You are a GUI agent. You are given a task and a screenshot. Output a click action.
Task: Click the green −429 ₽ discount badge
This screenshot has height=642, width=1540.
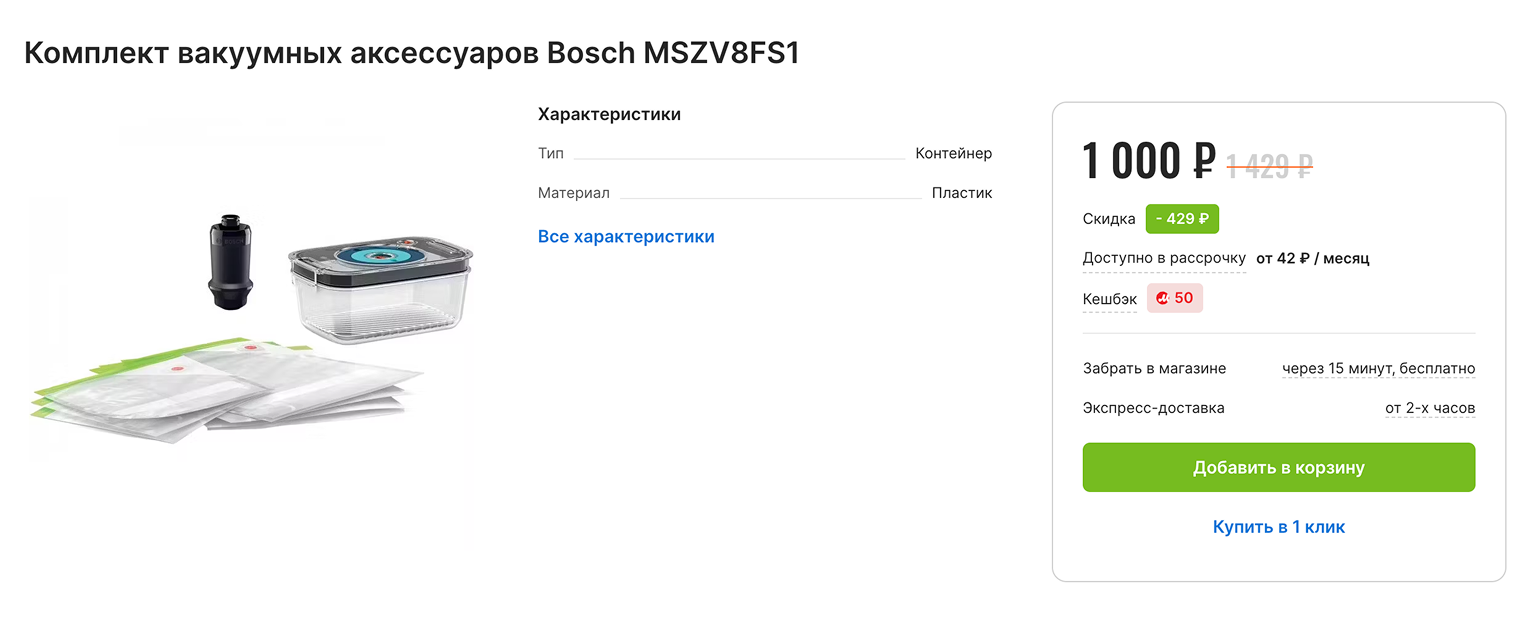point(1182,219)
